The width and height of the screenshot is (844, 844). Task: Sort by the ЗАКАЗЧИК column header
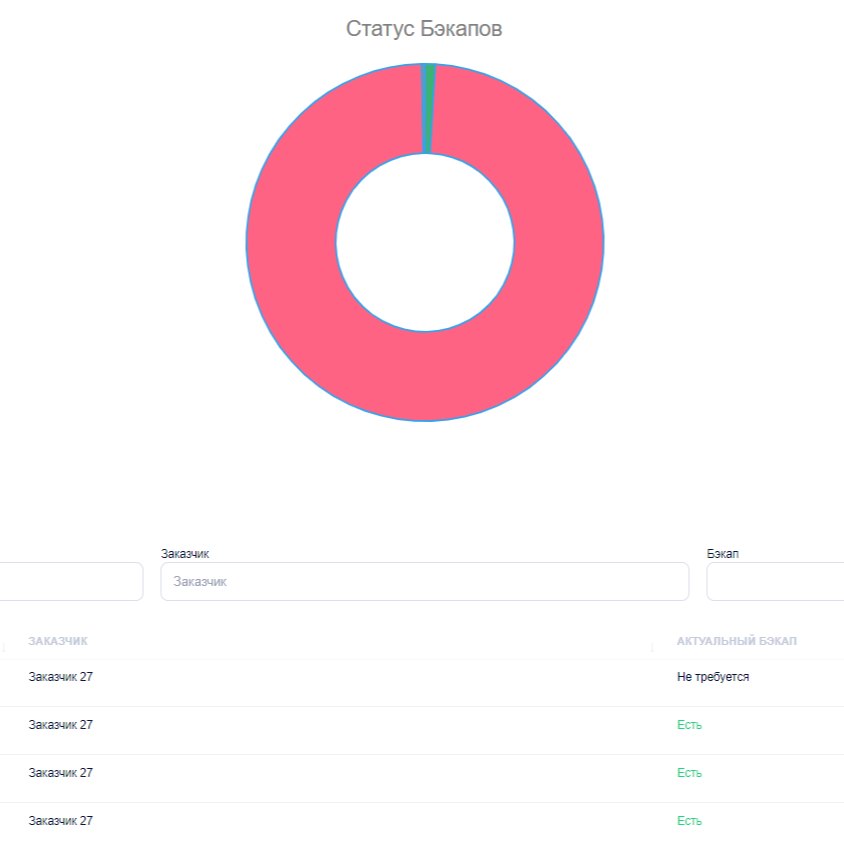[58, 641]
